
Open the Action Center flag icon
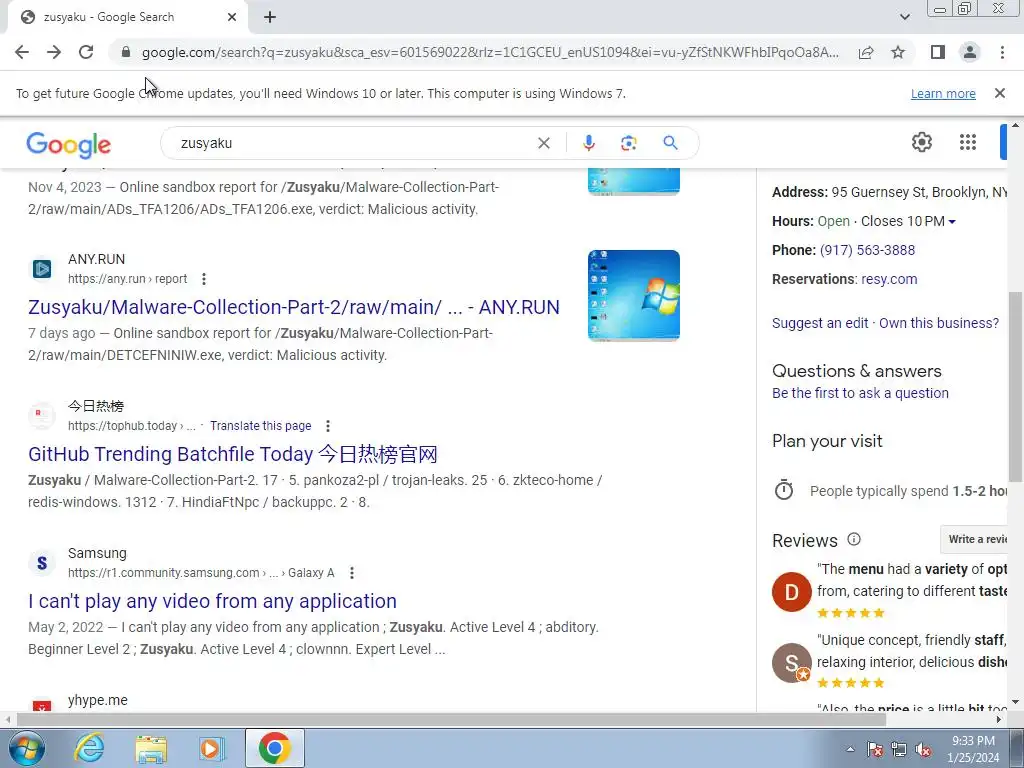coord(874,749)
